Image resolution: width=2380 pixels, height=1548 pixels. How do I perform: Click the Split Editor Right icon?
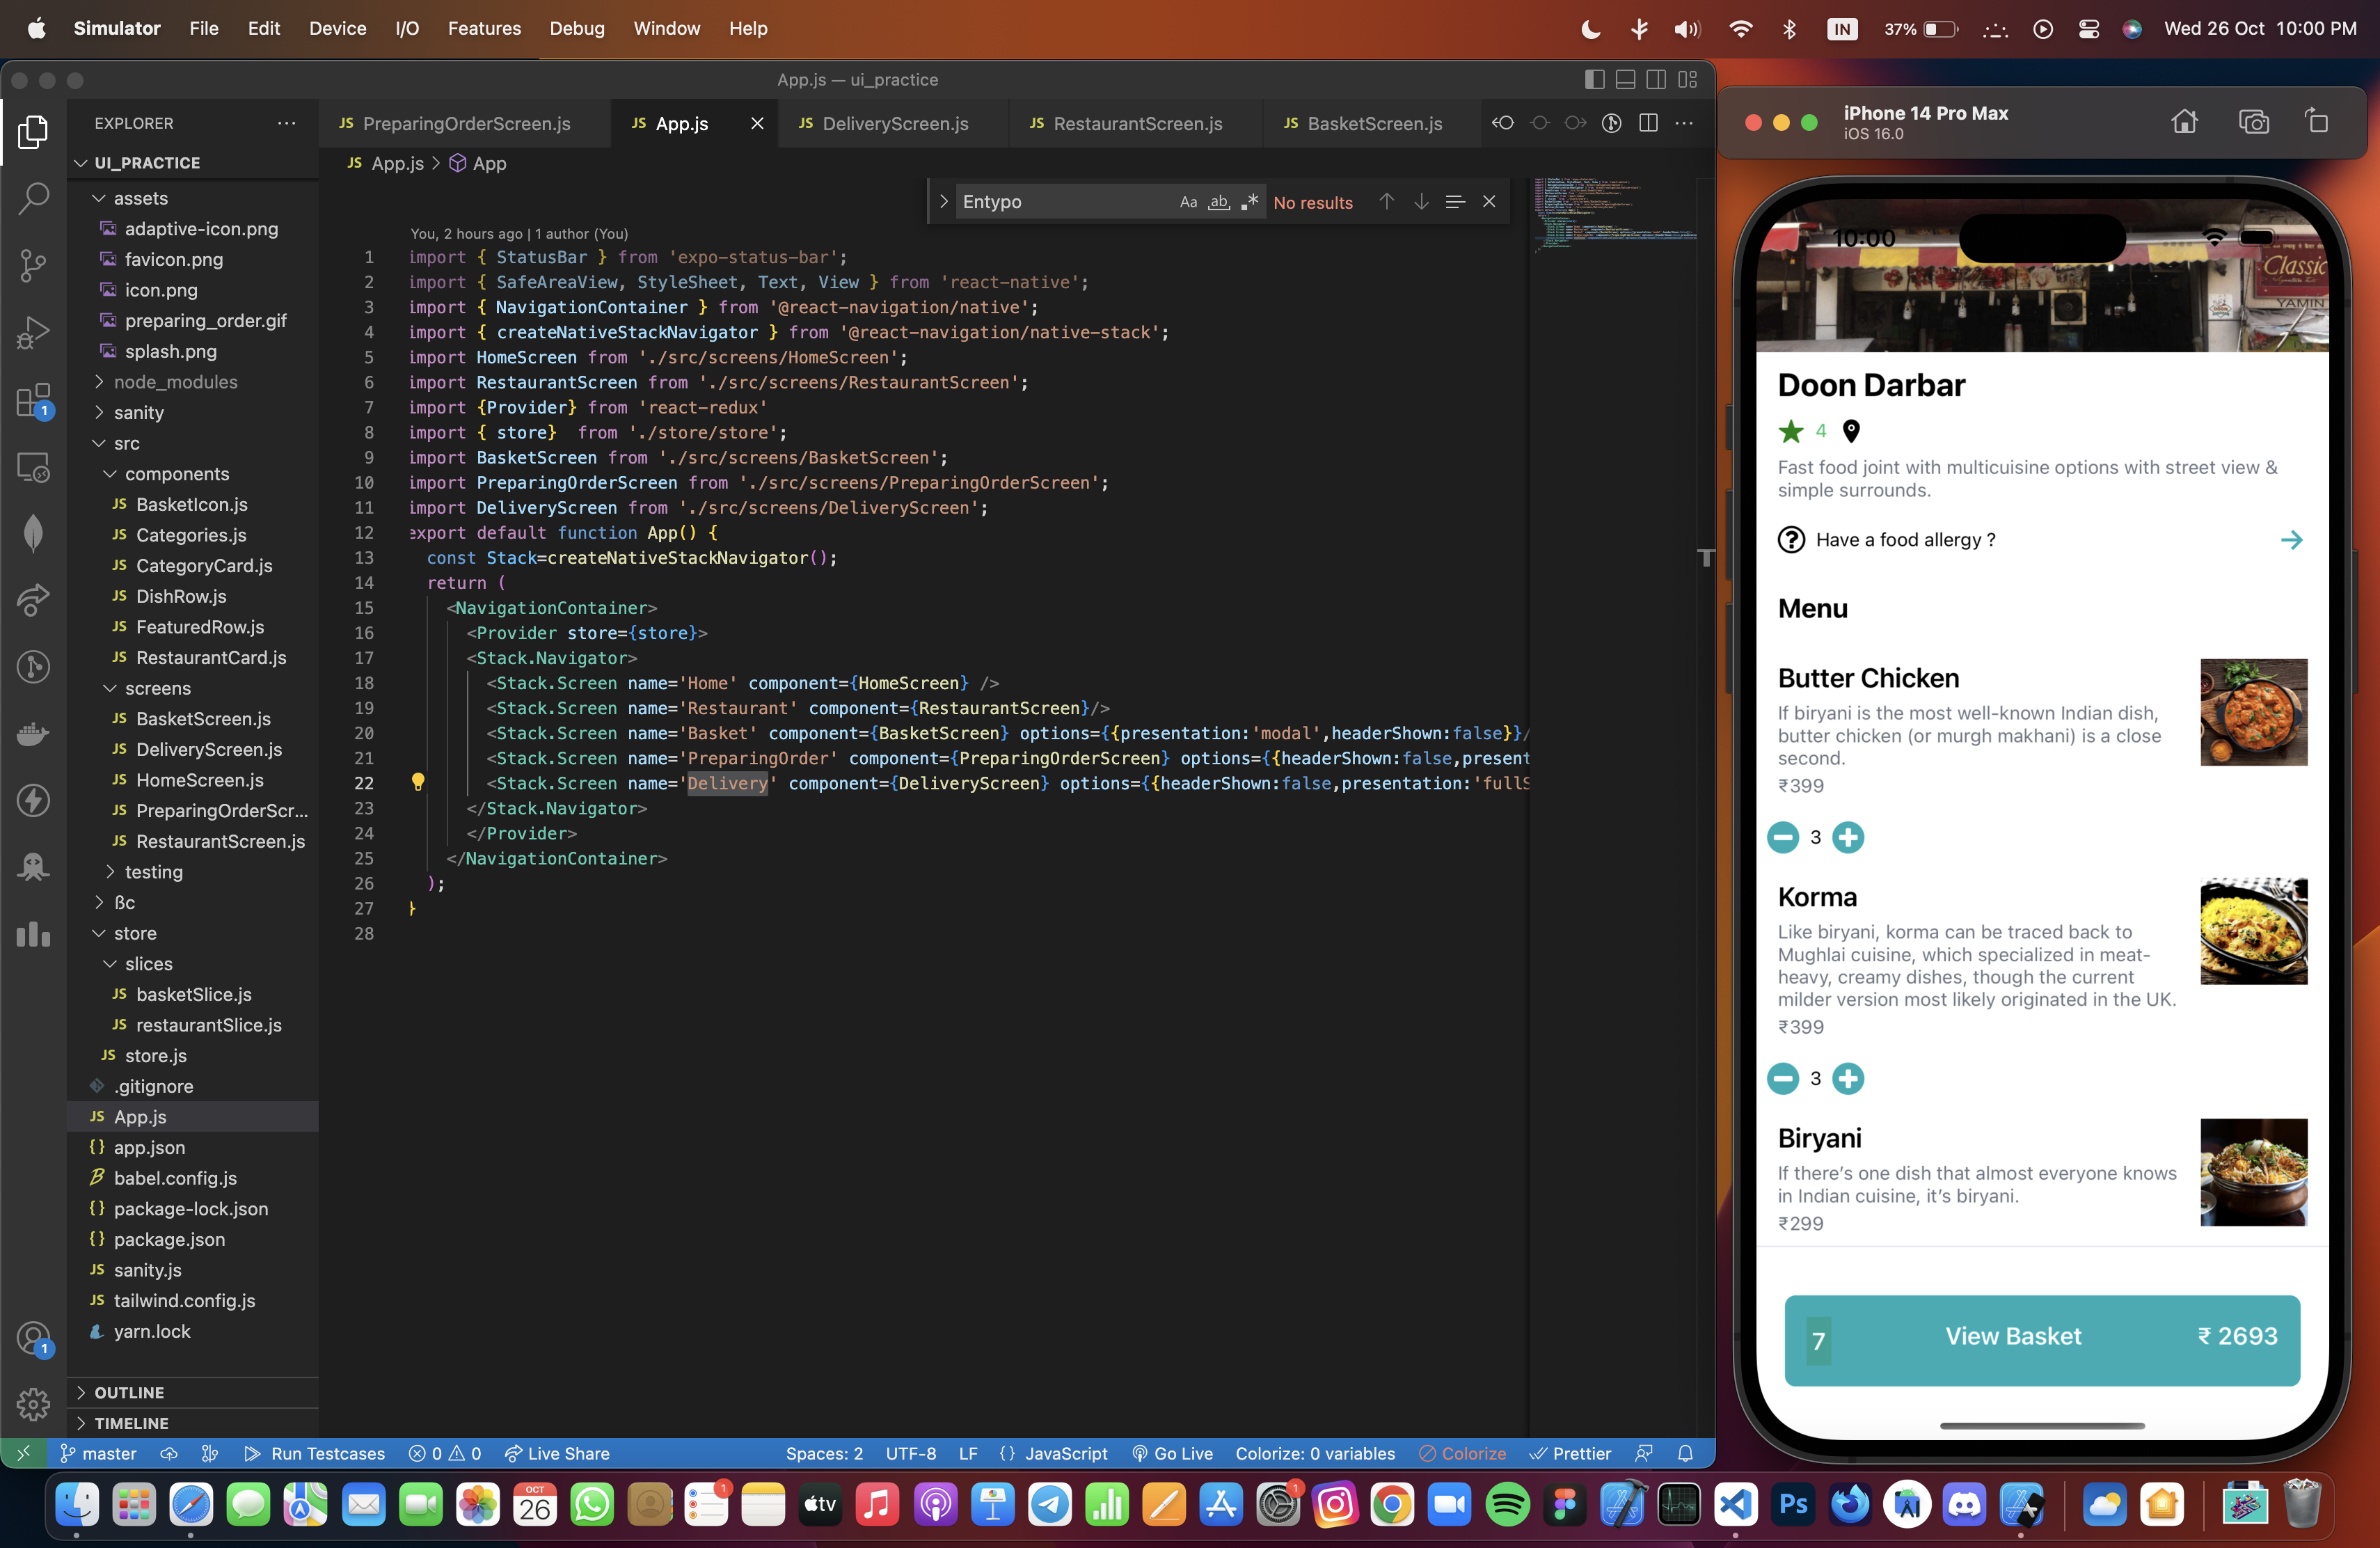[1648, 123]
